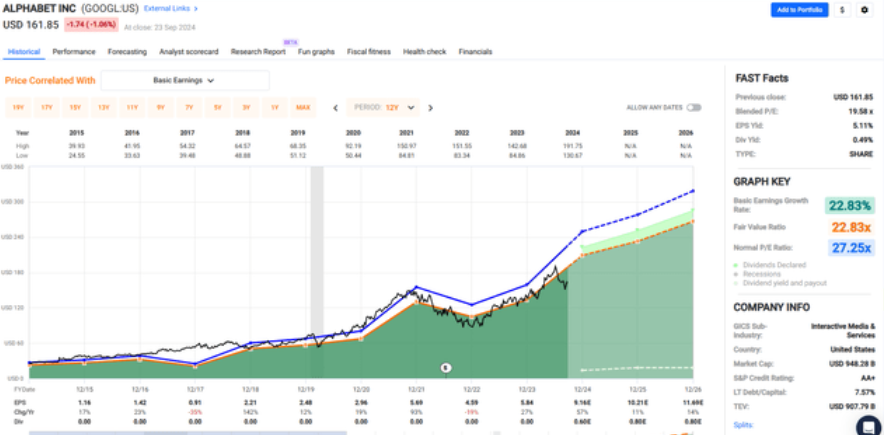Click the -35% Chg/Yr value for 12/17
The image size is (884, 435).
[x=195, y=412]
